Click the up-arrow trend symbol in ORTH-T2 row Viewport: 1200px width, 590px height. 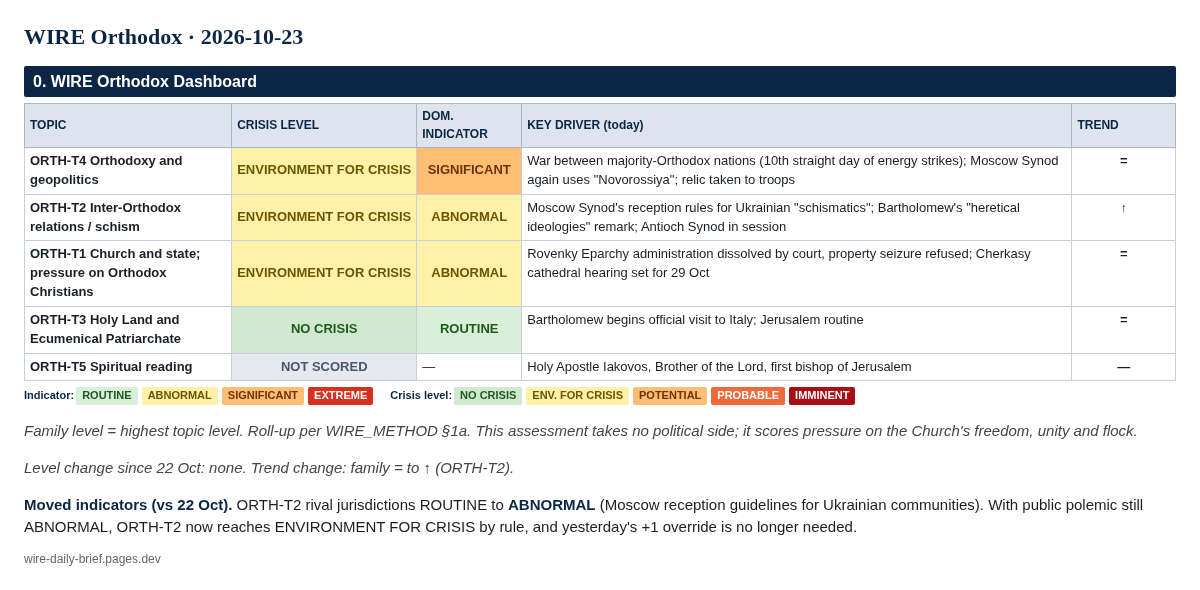pyautogui.click(x=1123, y=208)
